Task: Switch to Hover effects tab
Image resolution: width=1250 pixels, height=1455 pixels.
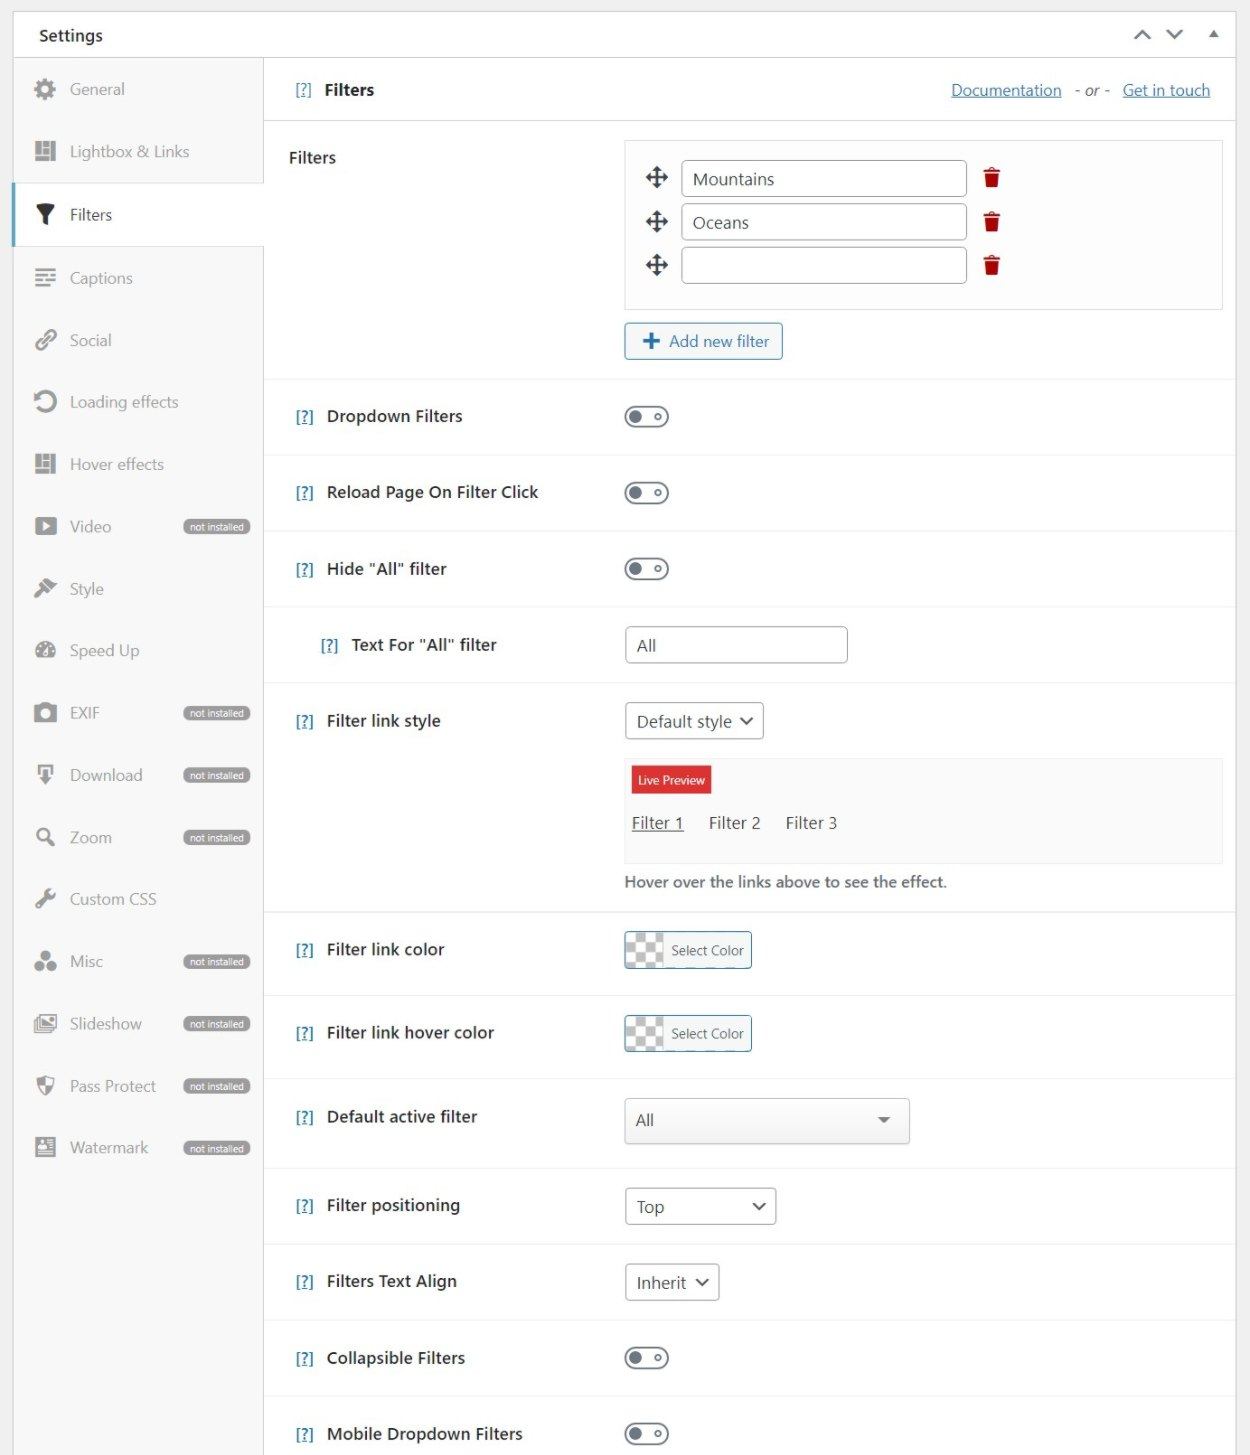Action: pyautogui.click(x=138, y=464)
